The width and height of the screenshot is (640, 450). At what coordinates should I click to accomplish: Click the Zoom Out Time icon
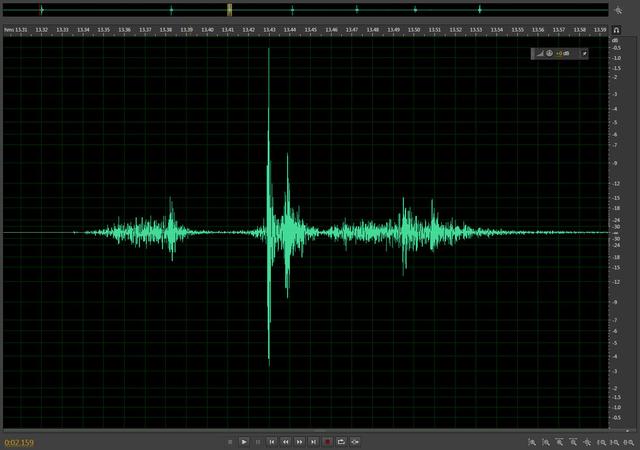pyautogui.click(x=573, y=442)
